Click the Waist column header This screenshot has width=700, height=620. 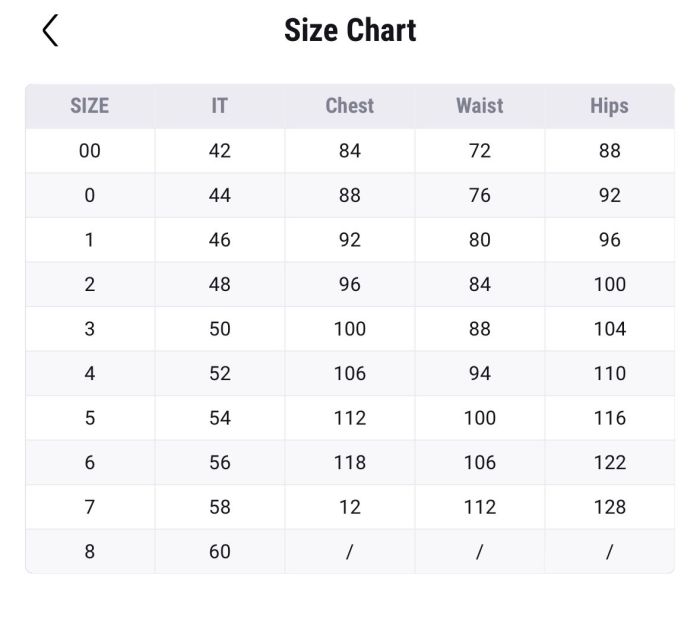pyautogui.click(x=480, y=106)
